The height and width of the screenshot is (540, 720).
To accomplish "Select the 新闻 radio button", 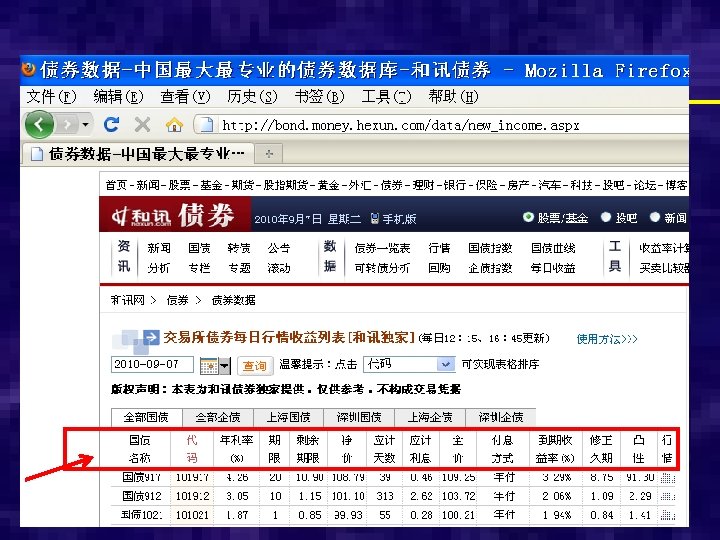I will point(655,217).
